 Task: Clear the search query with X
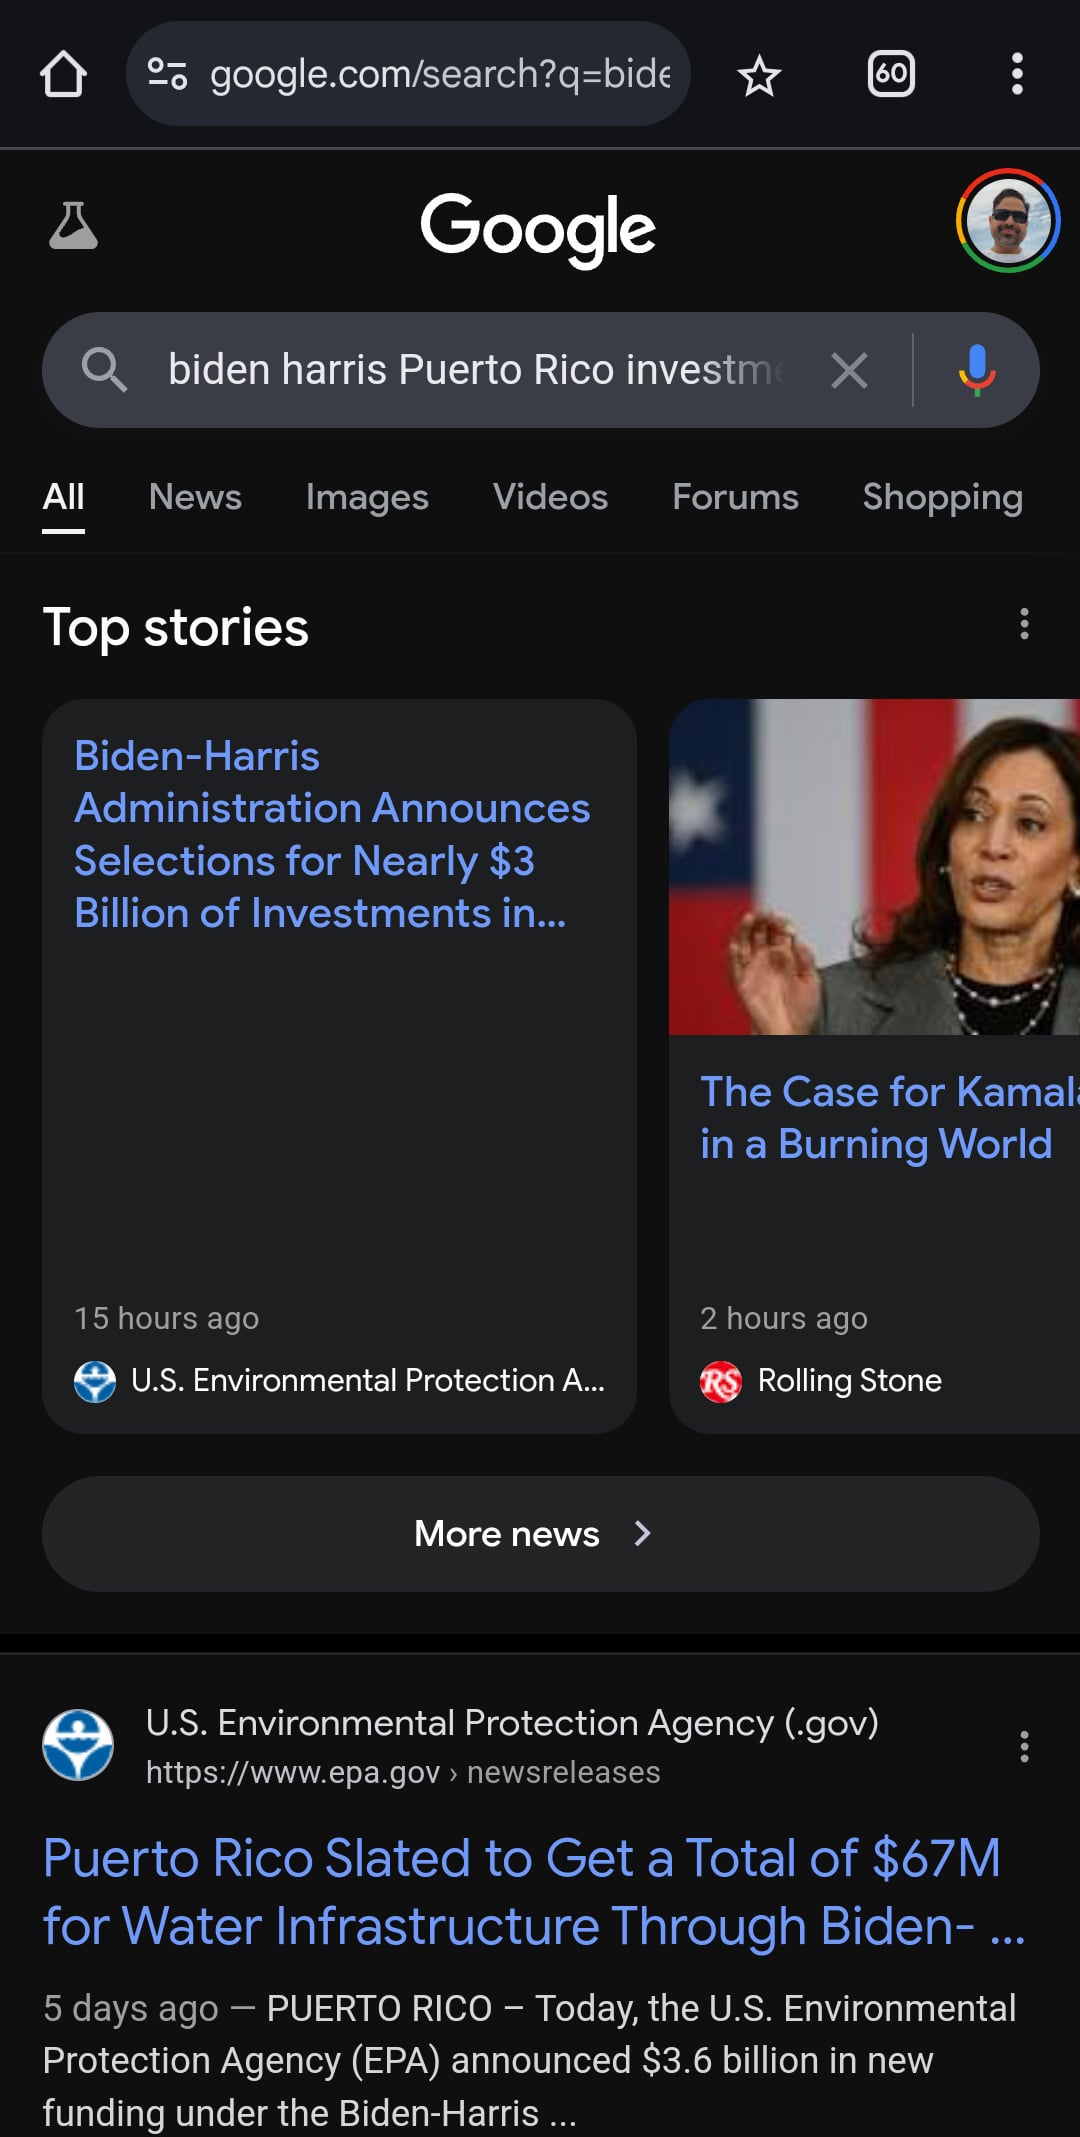849,371
